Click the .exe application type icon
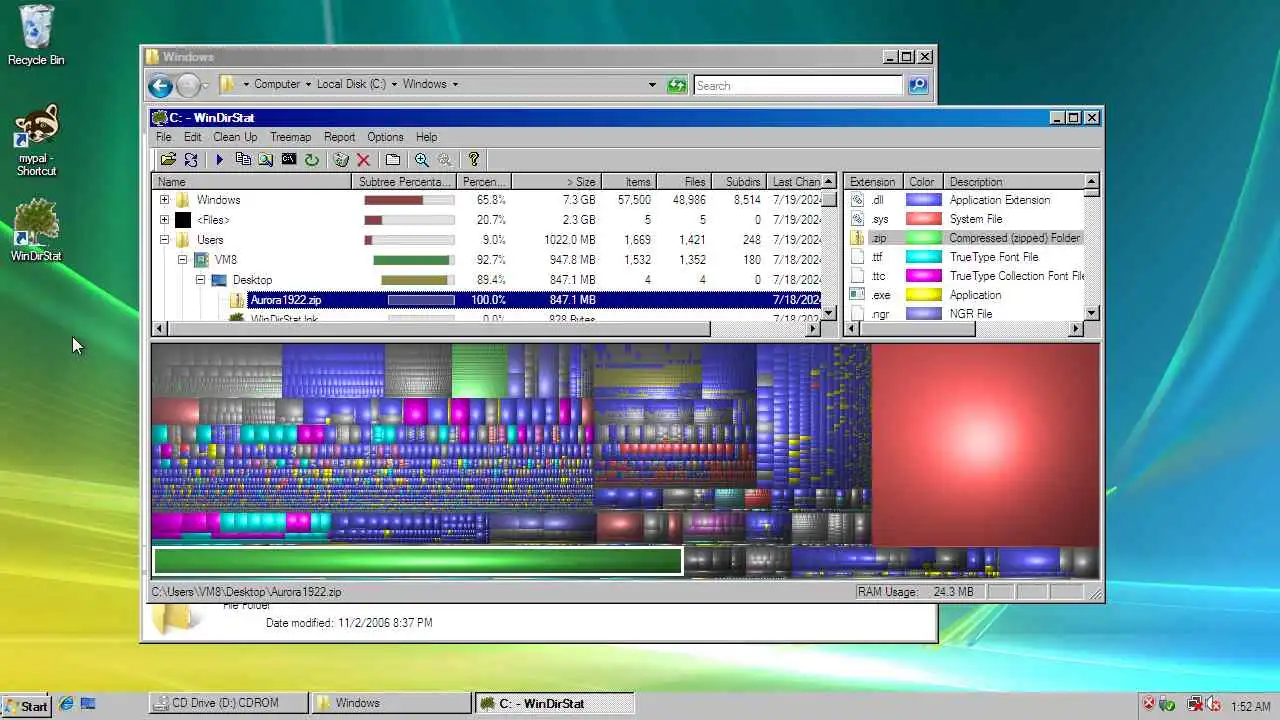 click(857, 295)
